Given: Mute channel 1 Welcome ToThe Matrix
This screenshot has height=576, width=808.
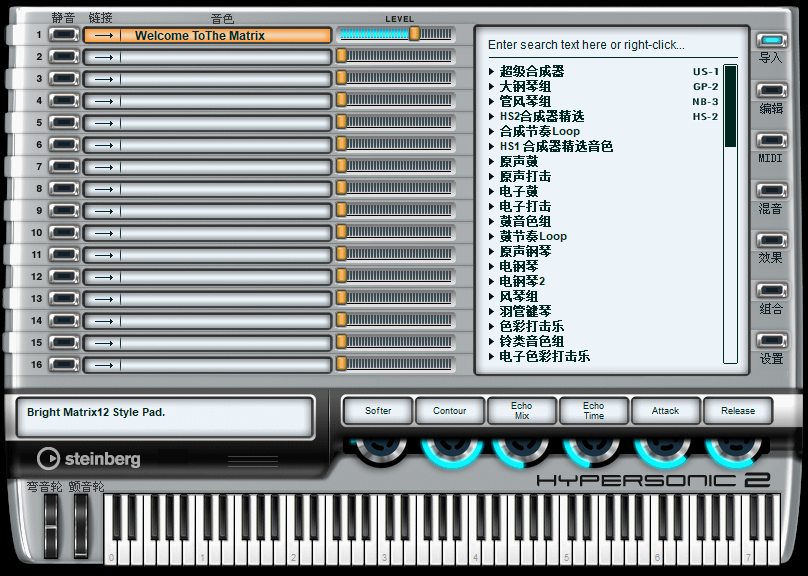Looking at the screenshot, I should click(x=64, y=35).
